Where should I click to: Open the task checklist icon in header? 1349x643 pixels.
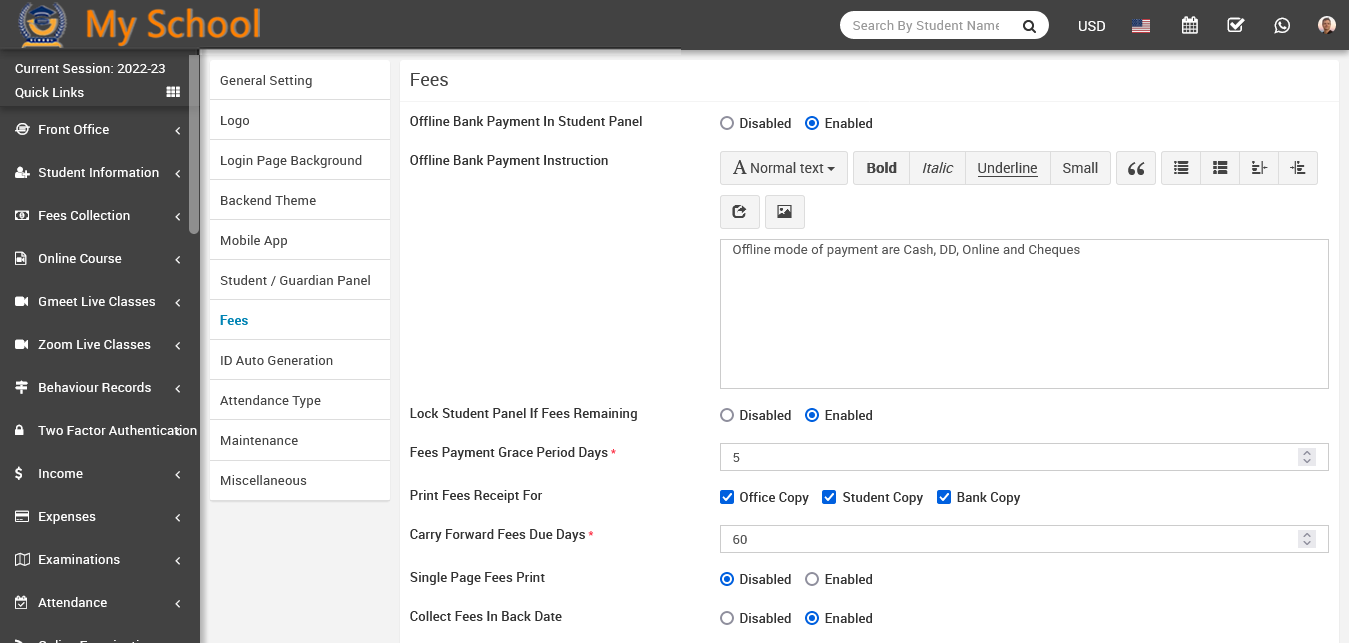[x=1235, y=26]
